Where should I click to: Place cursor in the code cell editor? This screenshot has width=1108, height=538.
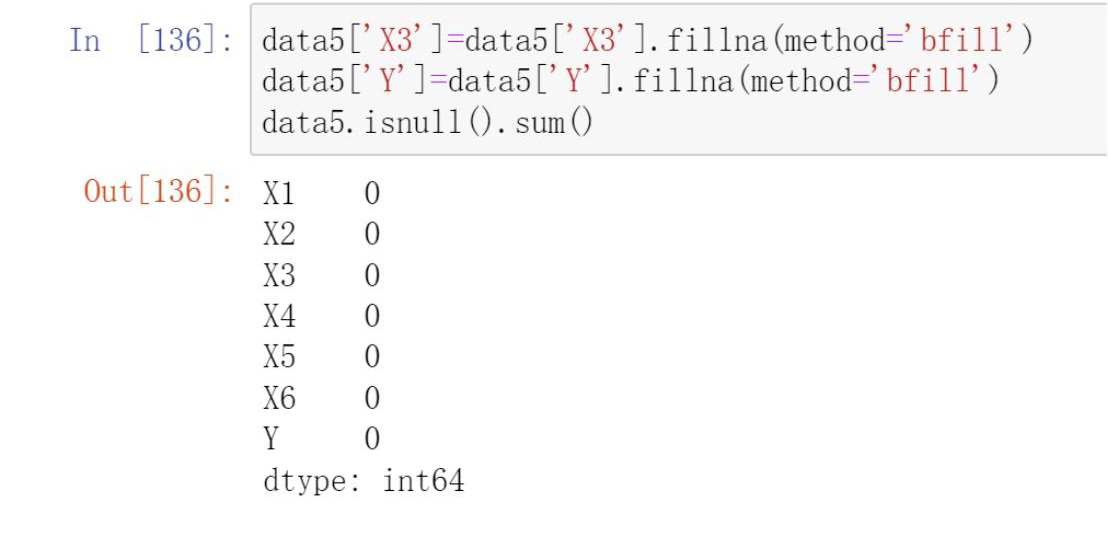tap(678, 79)
